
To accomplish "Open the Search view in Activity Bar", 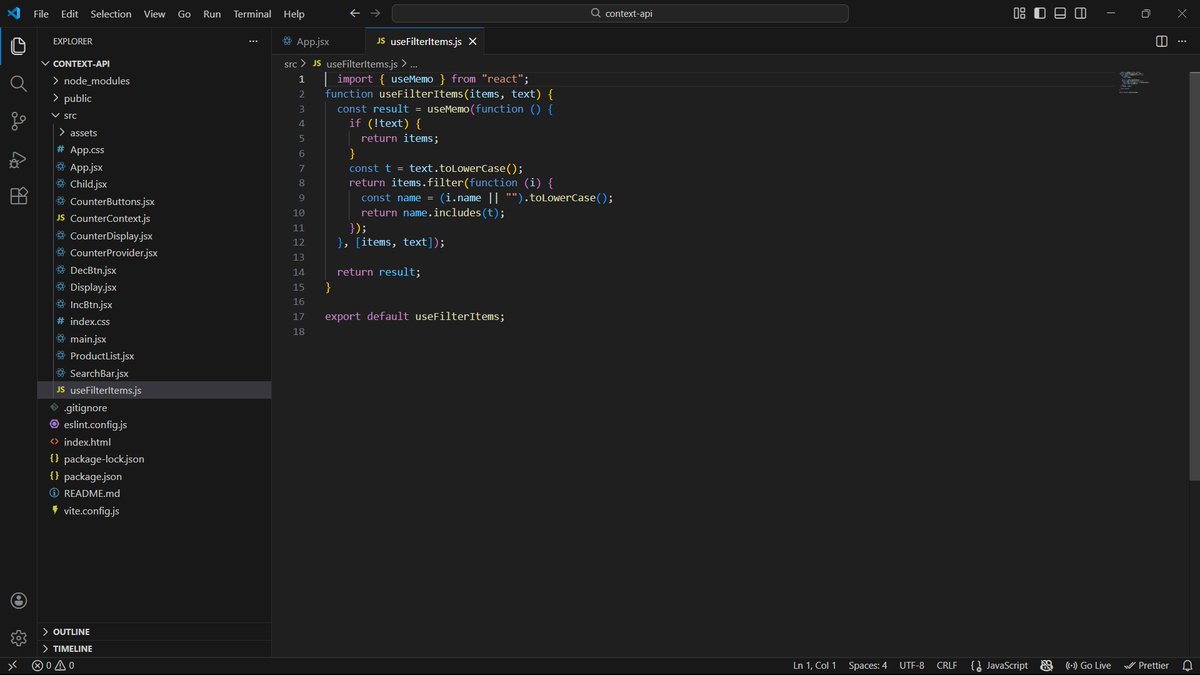I will click(18, 84).
